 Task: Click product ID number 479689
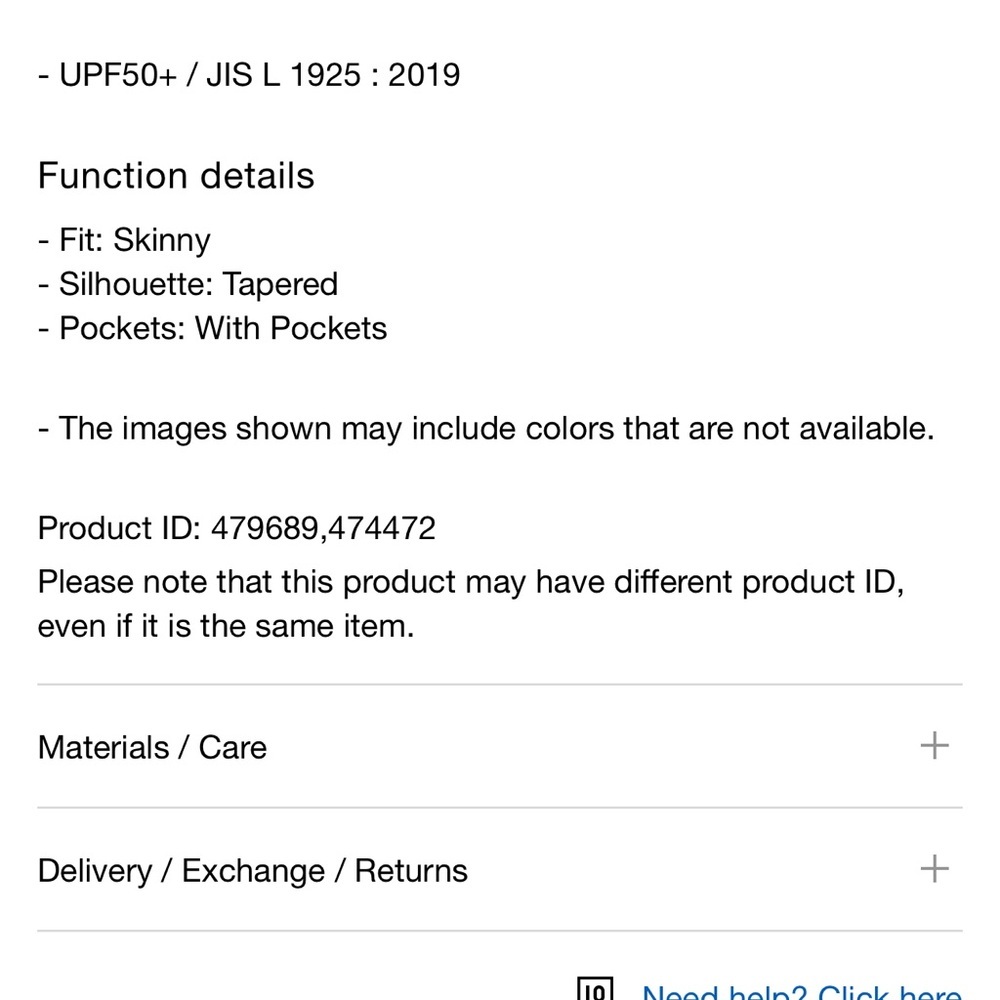[x=267, y=528]
